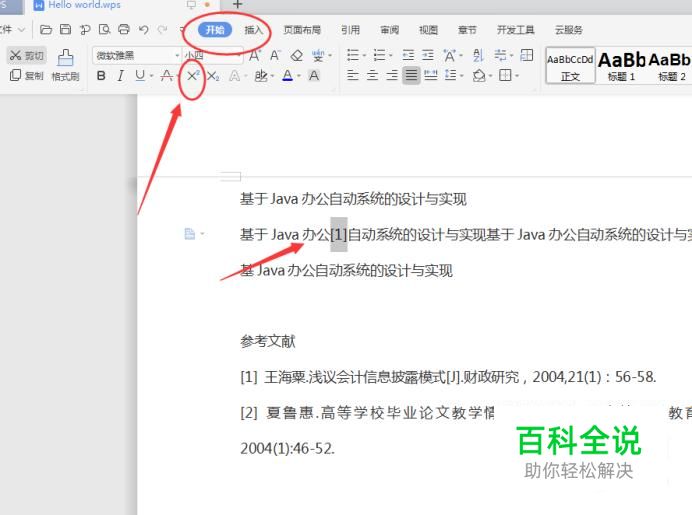This screenshot has height=515, width=692.
Task: Click the Copy (复制) button
Action: pos(26,75)
